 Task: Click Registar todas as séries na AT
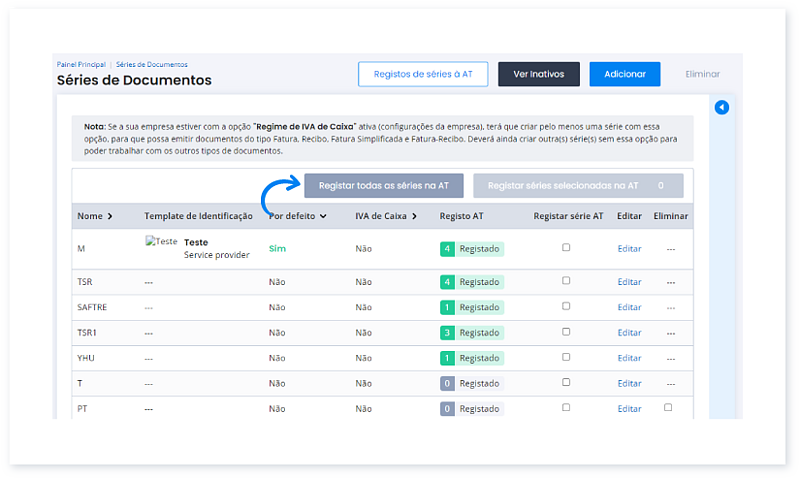tap(384, 186)
